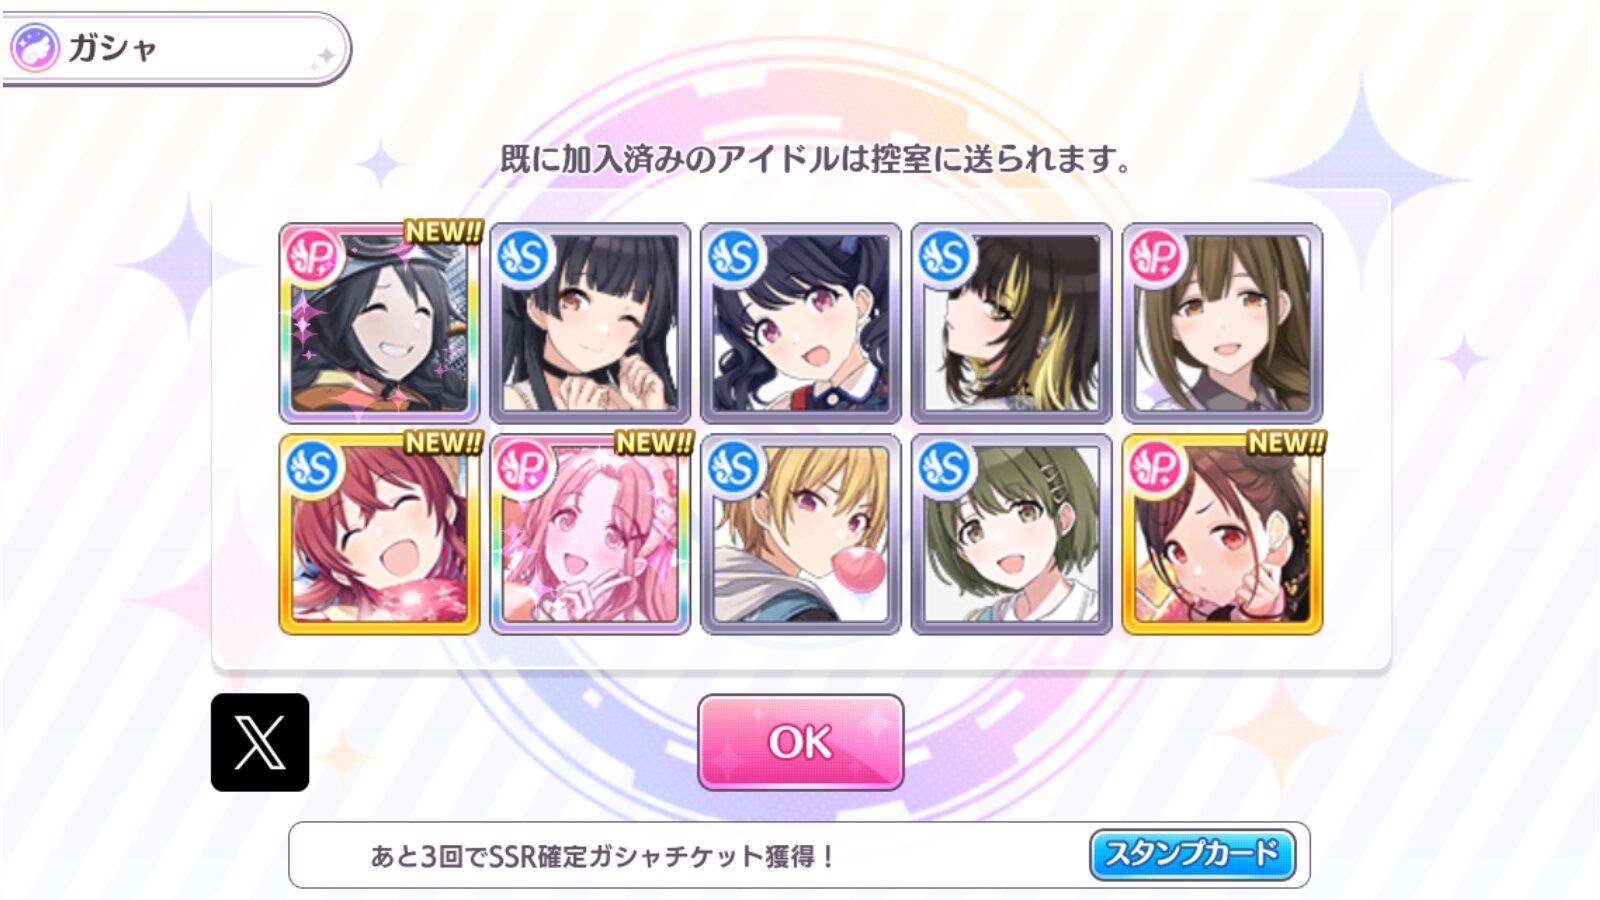
Task: Click the S badge on red-haired idol card
Action: point(313,467)
